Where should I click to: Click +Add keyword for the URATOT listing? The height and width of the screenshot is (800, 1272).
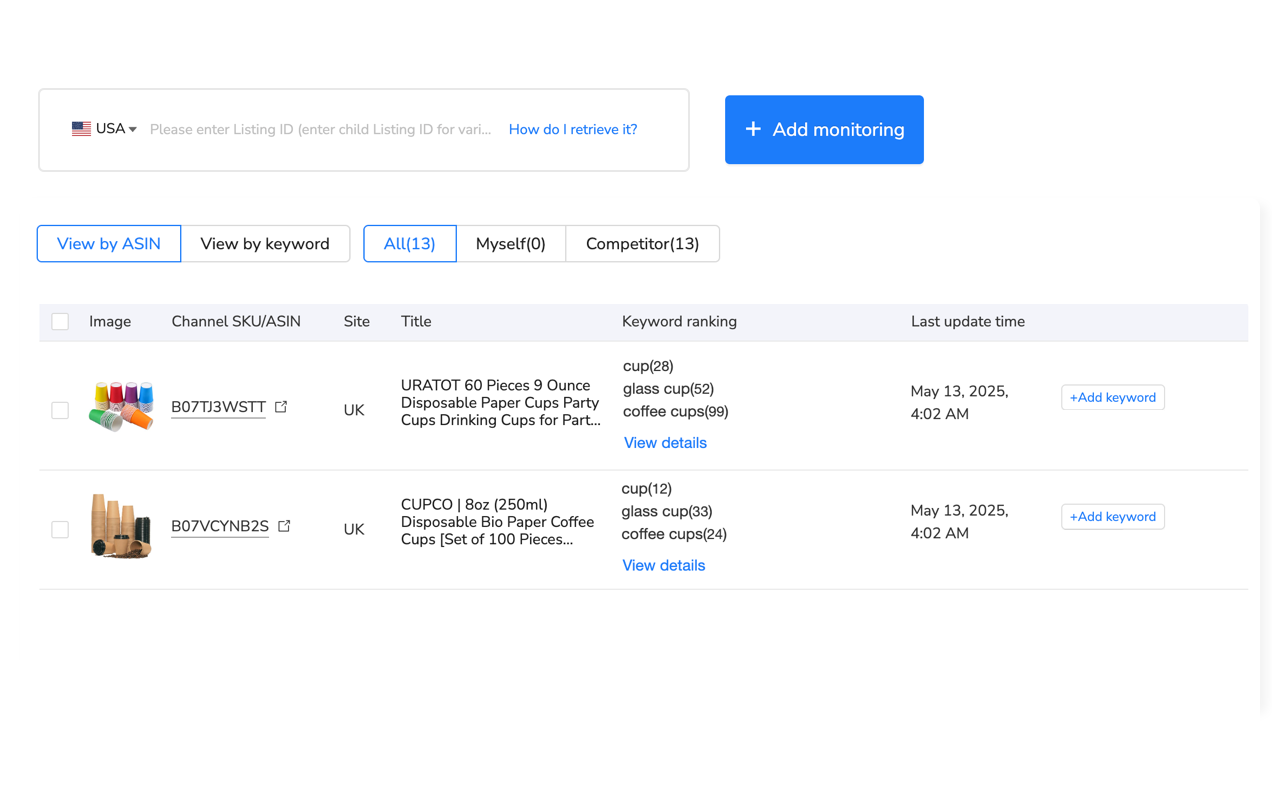(1112, 397)
